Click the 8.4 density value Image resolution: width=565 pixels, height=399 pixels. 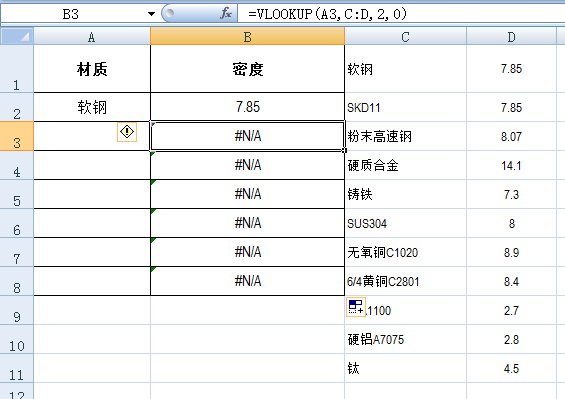(511, 281)
